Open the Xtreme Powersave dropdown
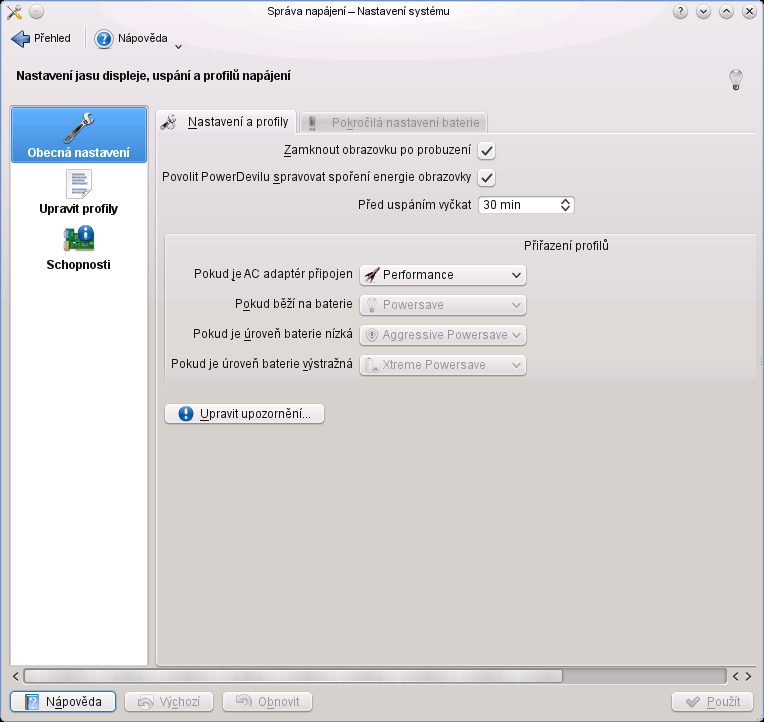This screenshot has height=722, width=764. [x=443, y=365]
